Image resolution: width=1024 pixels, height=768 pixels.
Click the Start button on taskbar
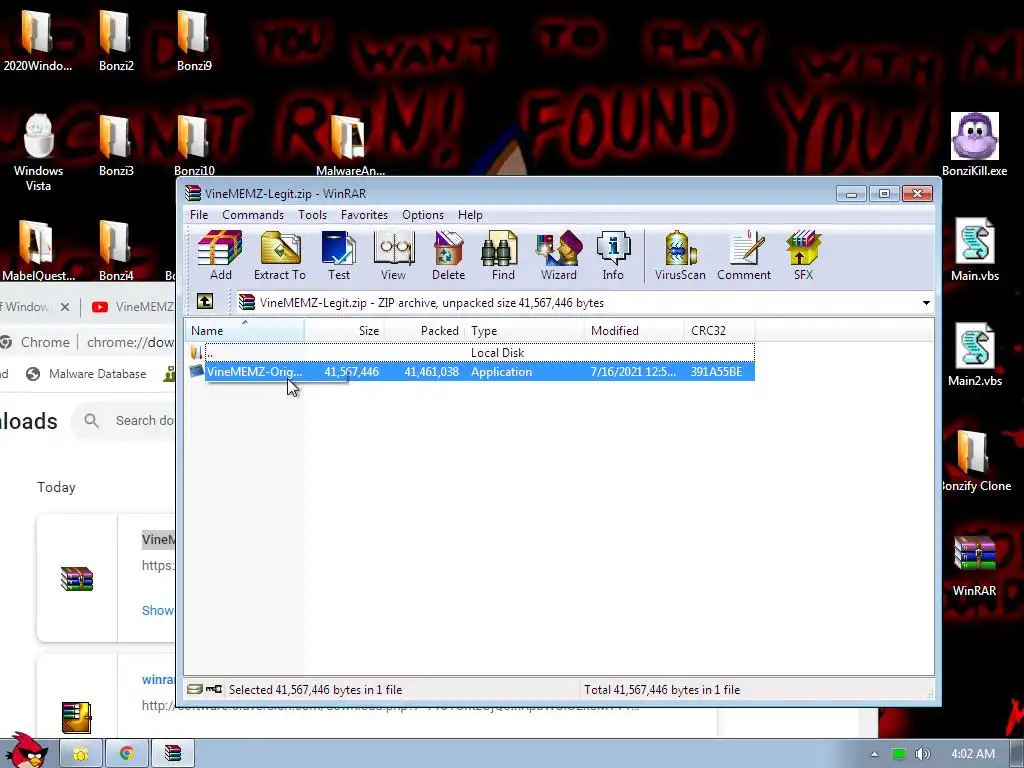(27, 751)
